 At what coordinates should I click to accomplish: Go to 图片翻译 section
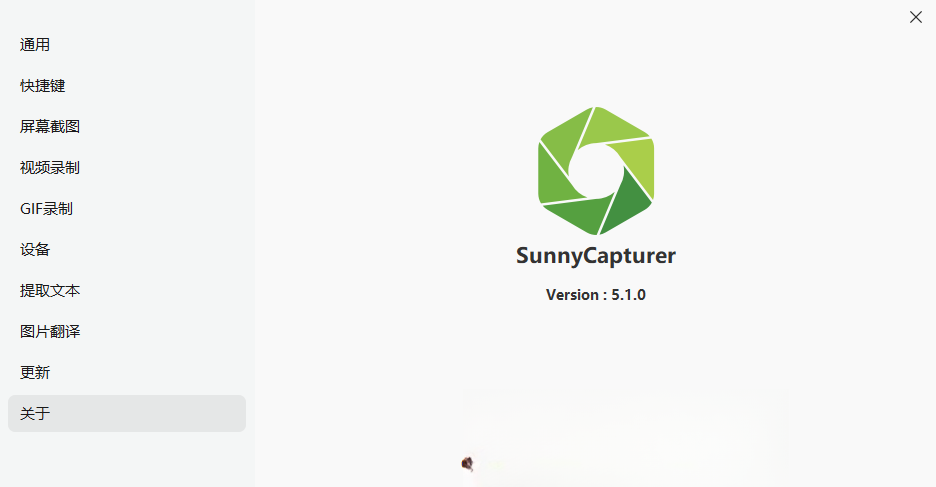(127, 331)
